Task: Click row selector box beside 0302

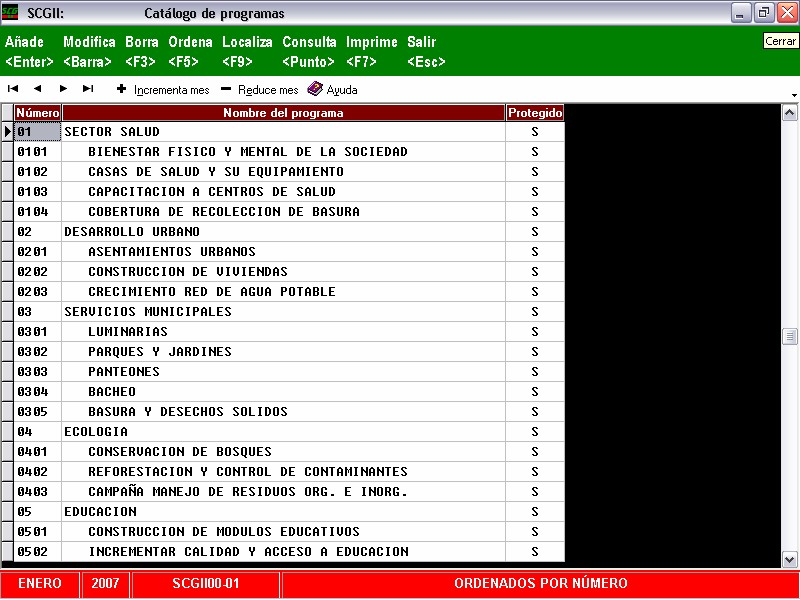Action: point(7,352)
